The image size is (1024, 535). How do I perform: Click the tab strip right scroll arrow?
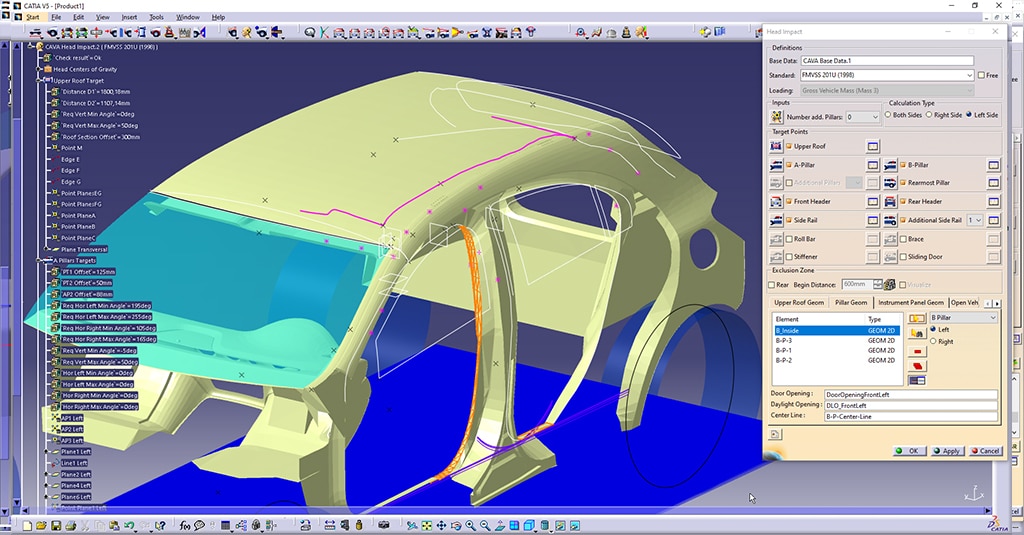pyautogui.click(x=997, y=303)
